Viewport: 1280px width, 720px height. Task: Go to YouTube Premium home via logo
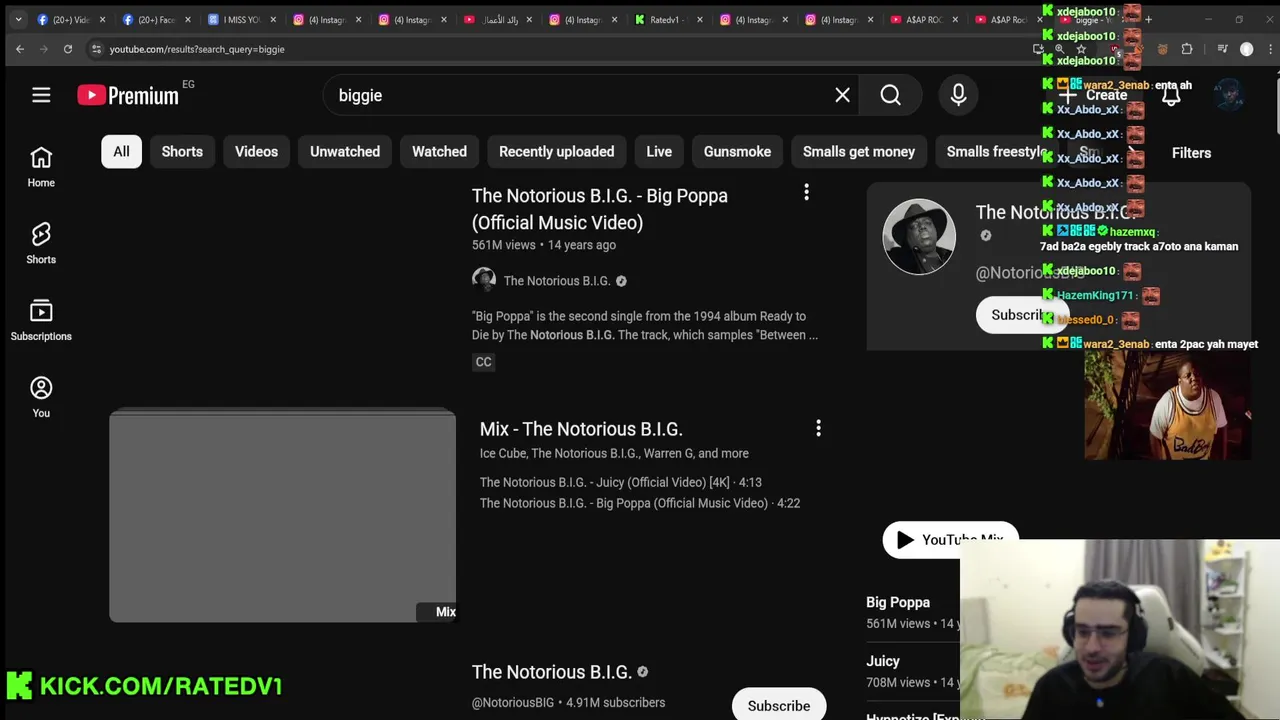point(128,95)
